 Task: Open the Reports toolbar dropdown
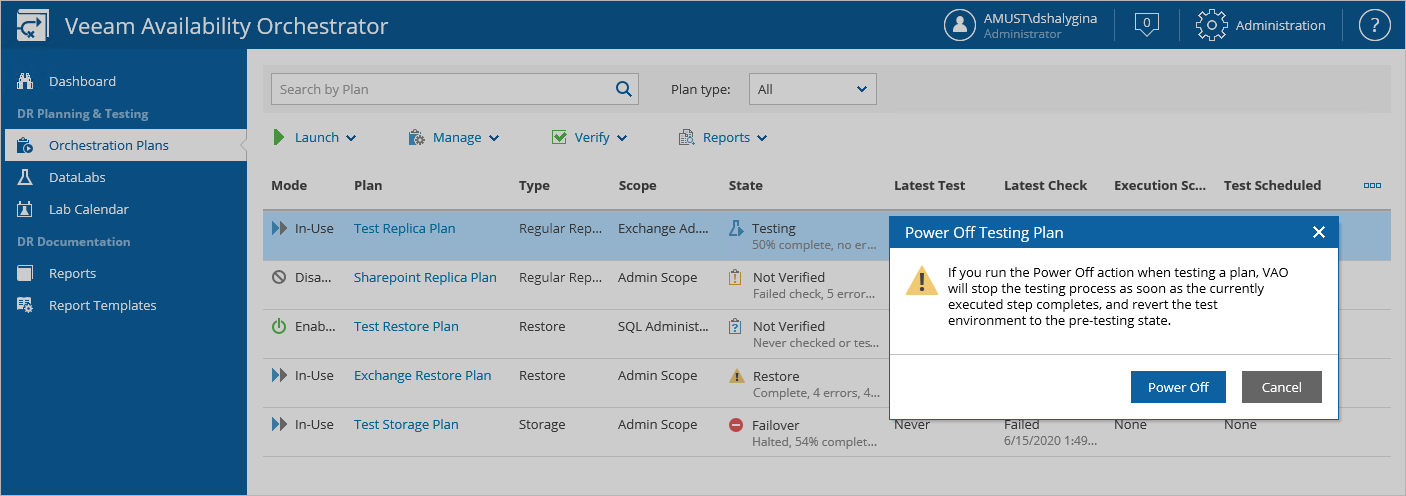pos(723,137)
